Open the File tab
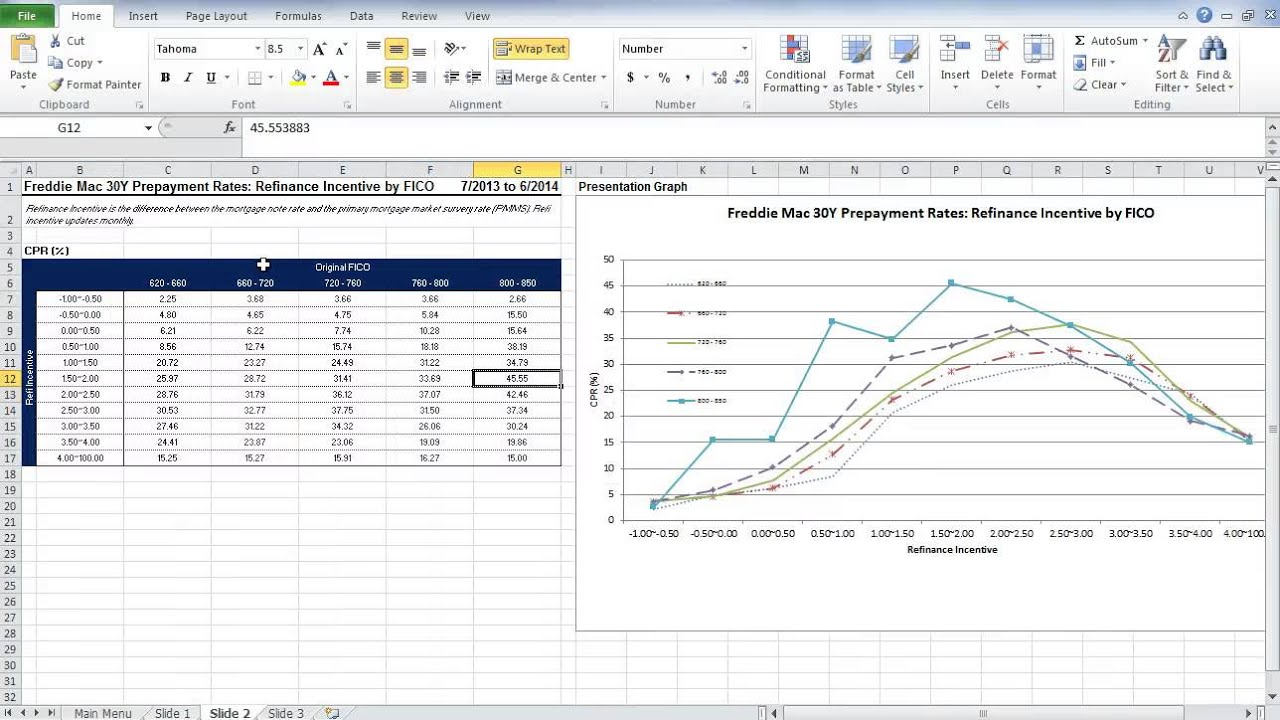The width and height of the screenshot is (1280, 720). (27, 16)
